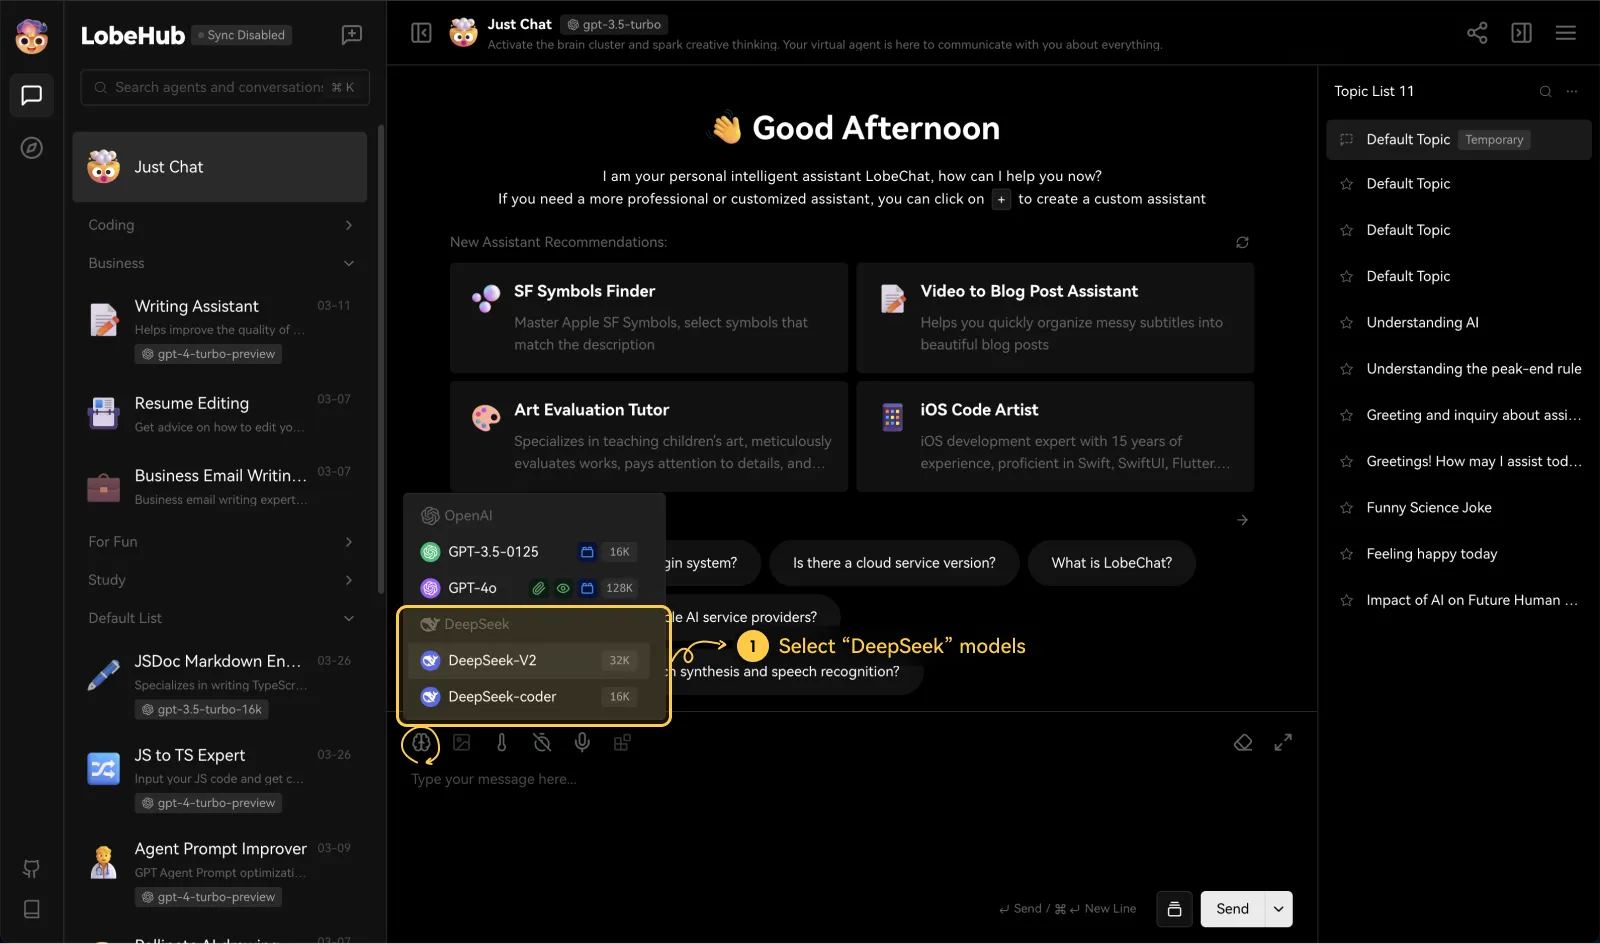1600x944 pixels.
Task: Open the Video to Blog Post Assistant card
Action: (1055, 318)
